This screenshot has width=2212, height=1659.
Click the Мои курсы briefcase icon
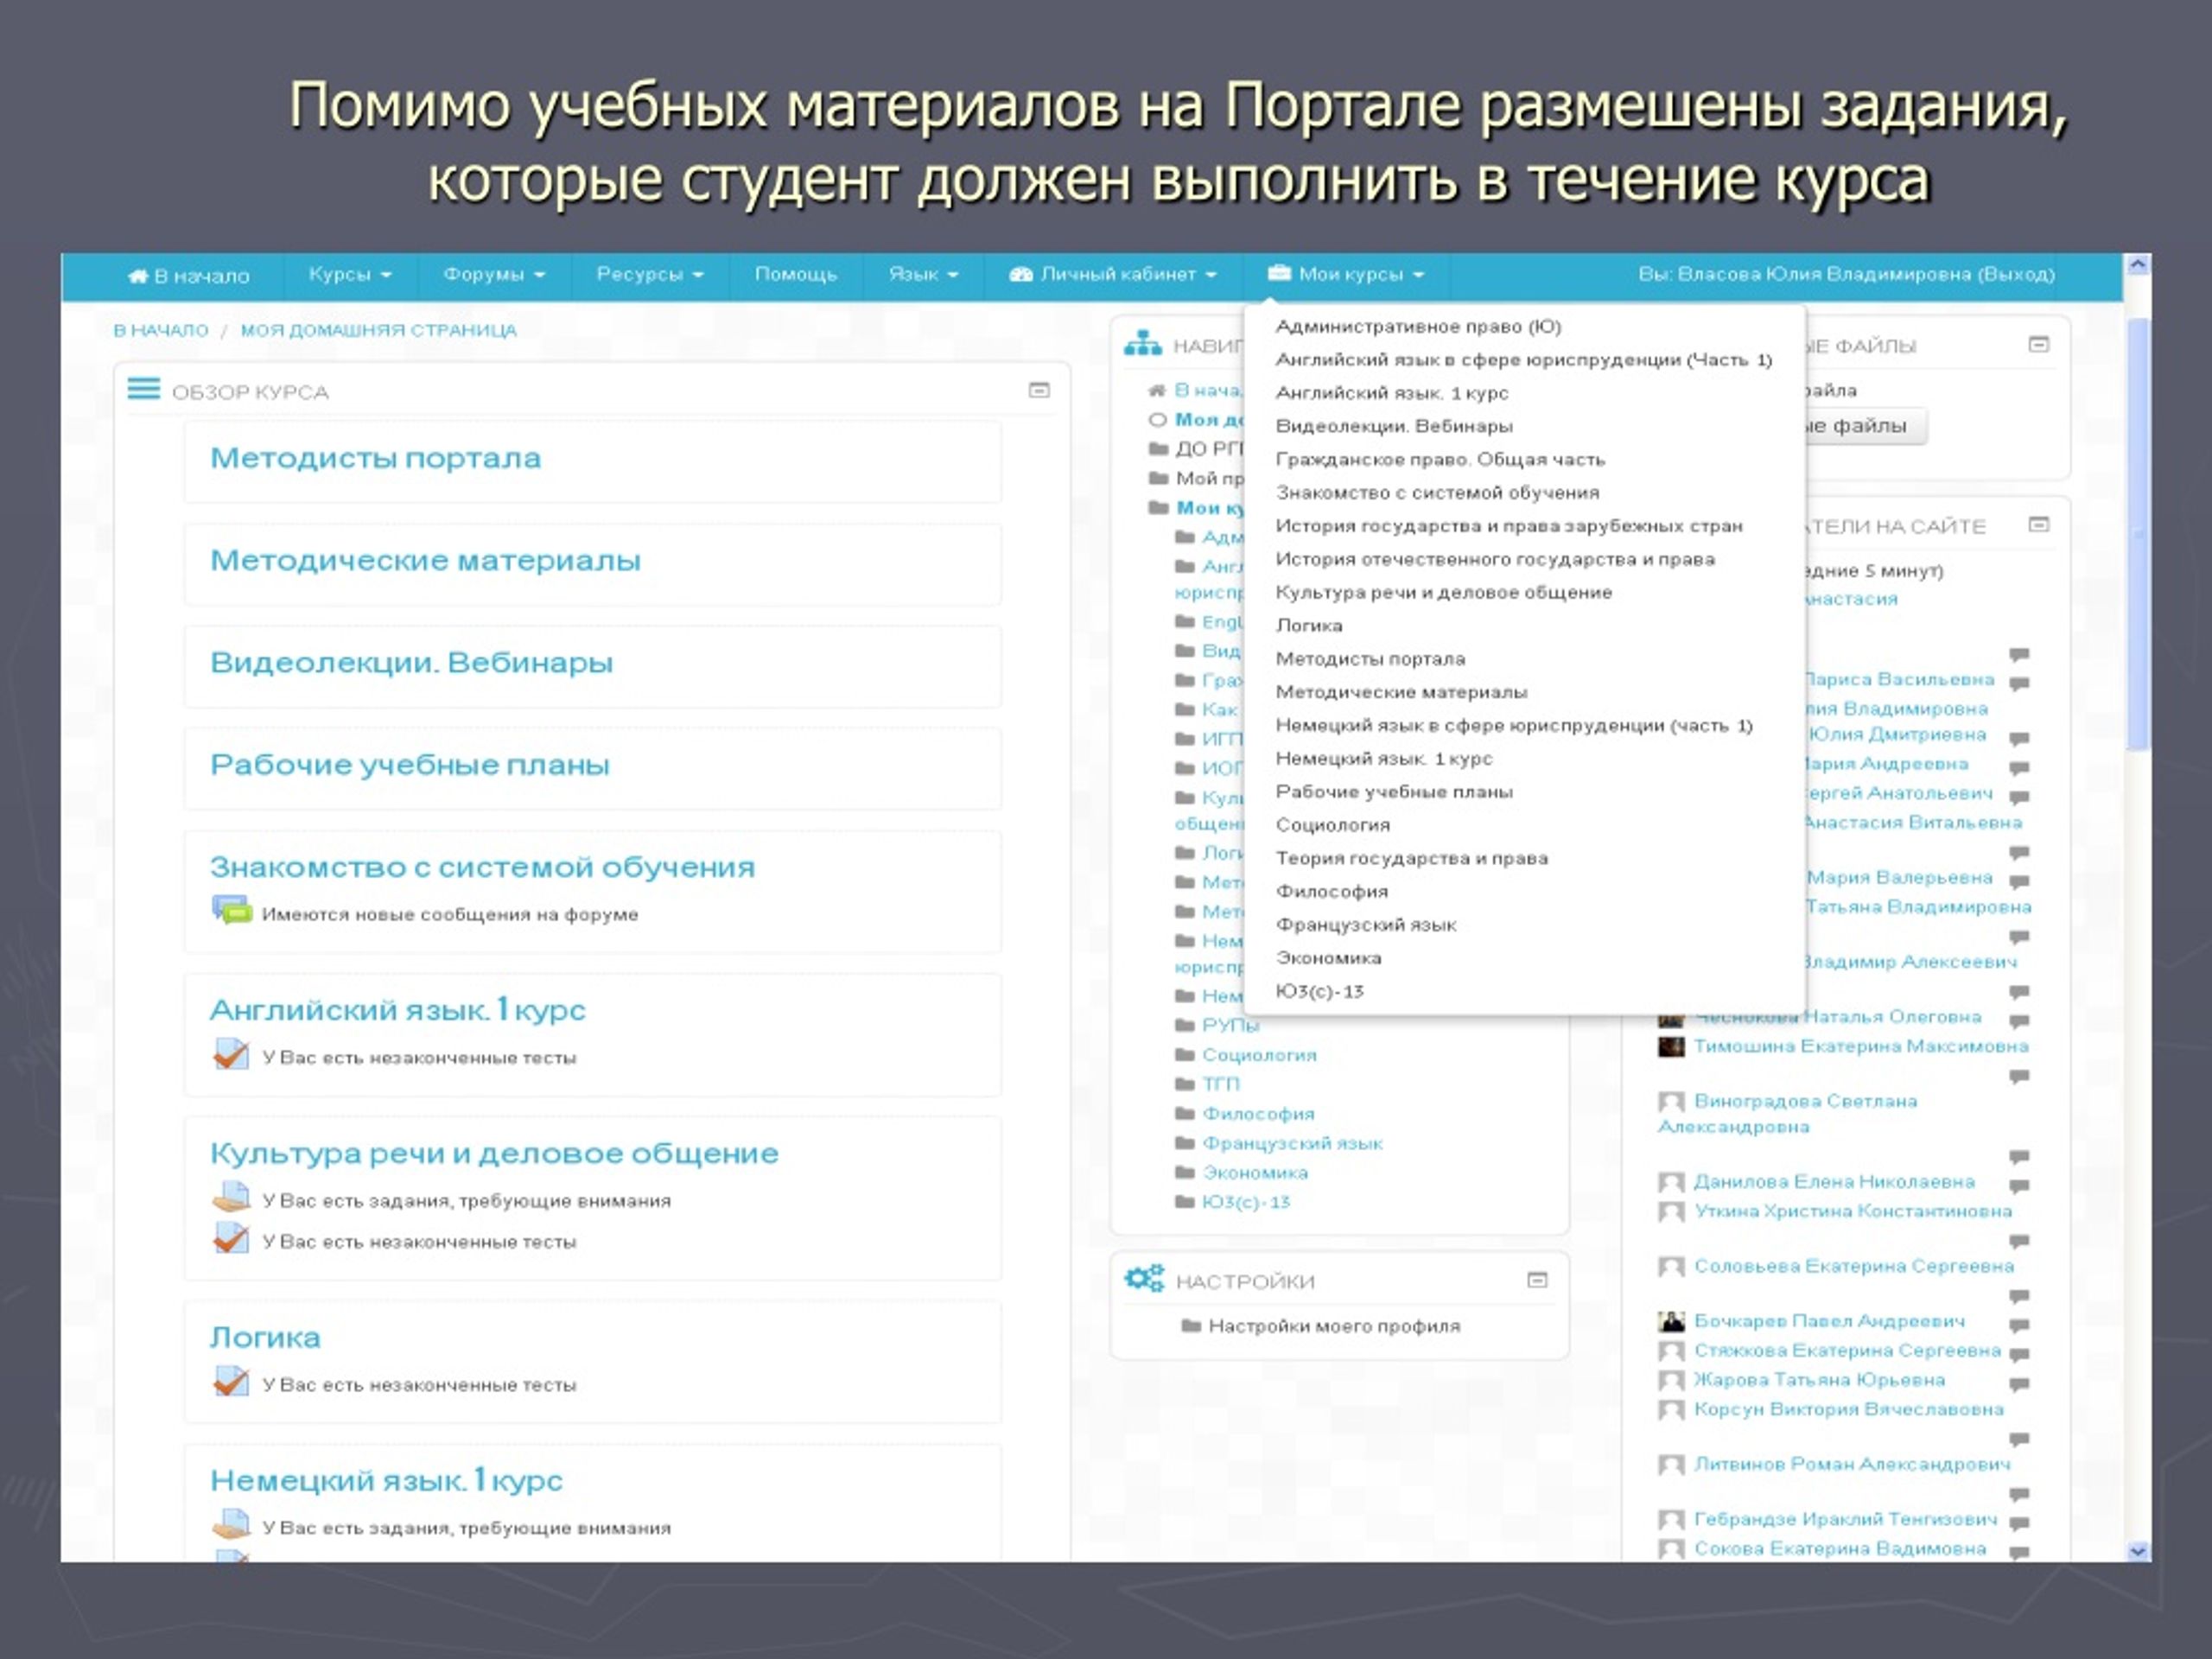[x=1279, y=274]
